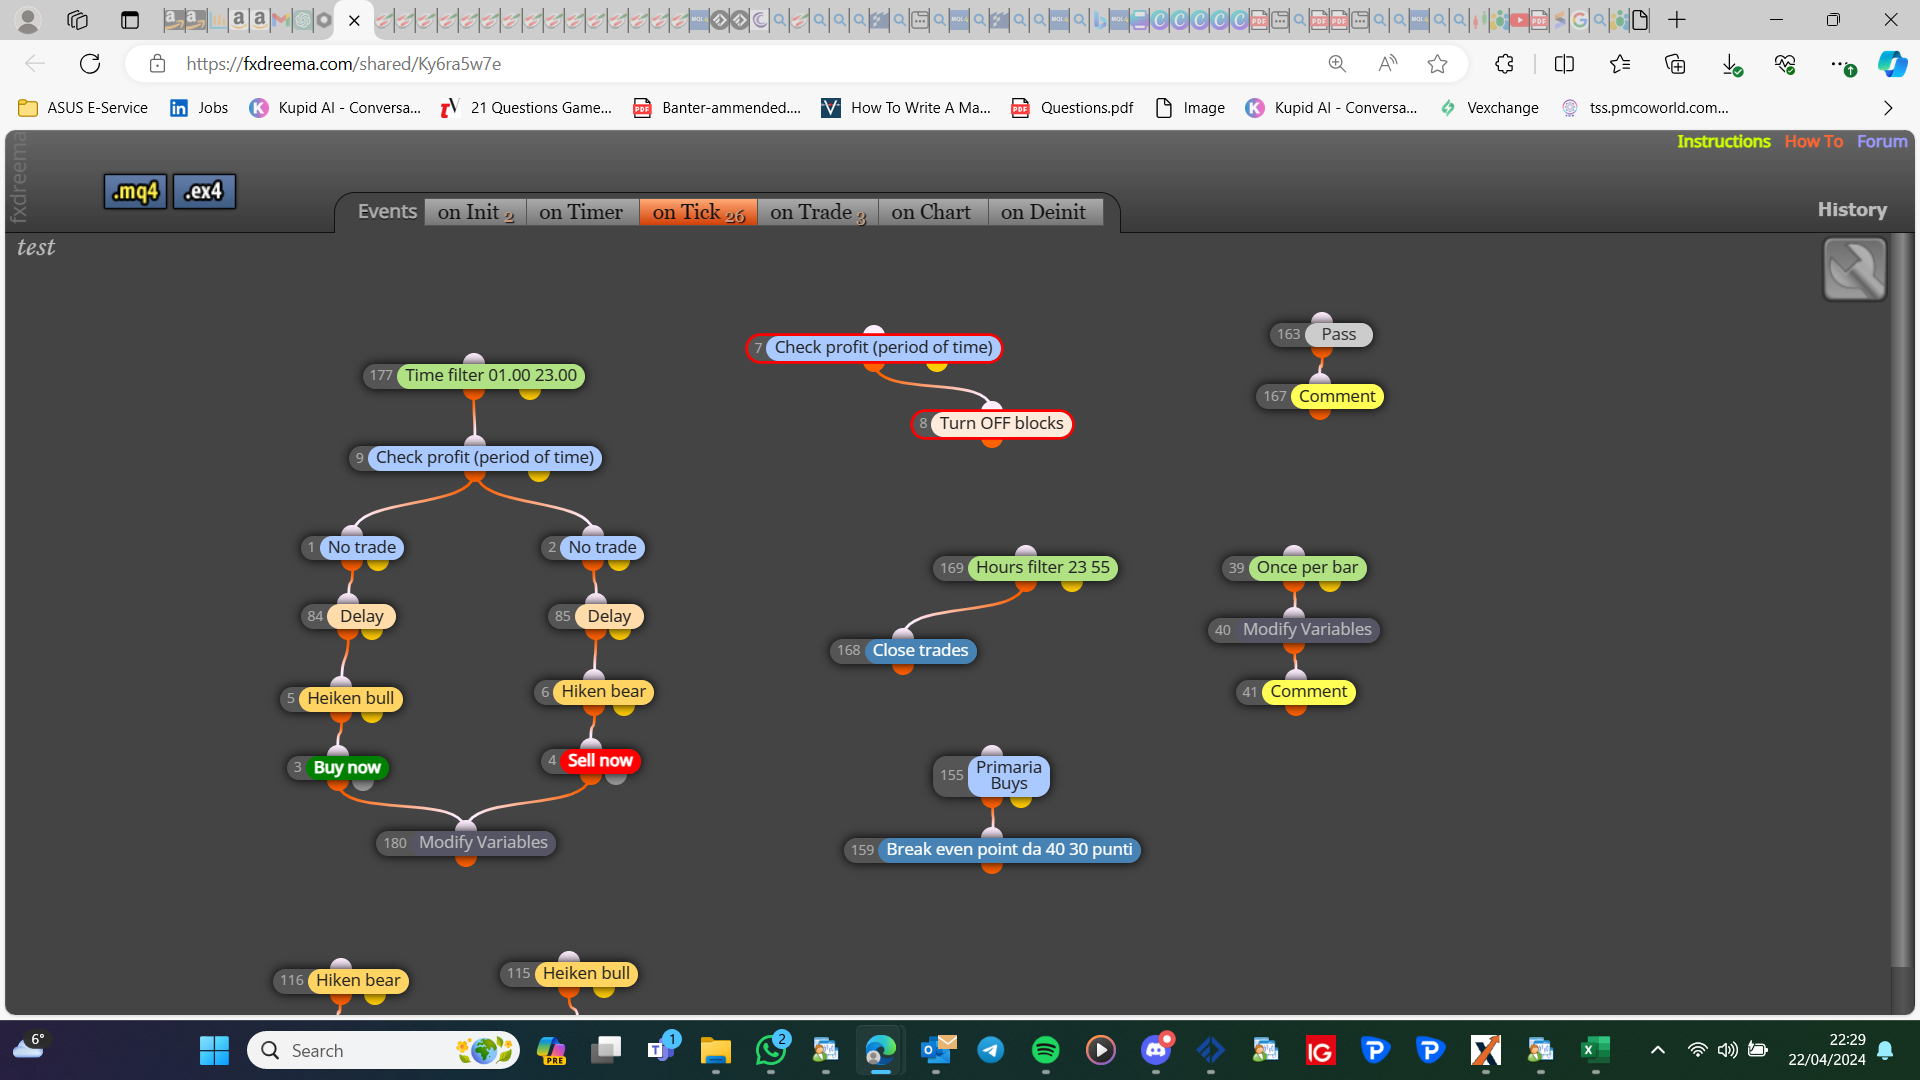Select Delay block number 84

pyautogui.click(x=349, y=617)
